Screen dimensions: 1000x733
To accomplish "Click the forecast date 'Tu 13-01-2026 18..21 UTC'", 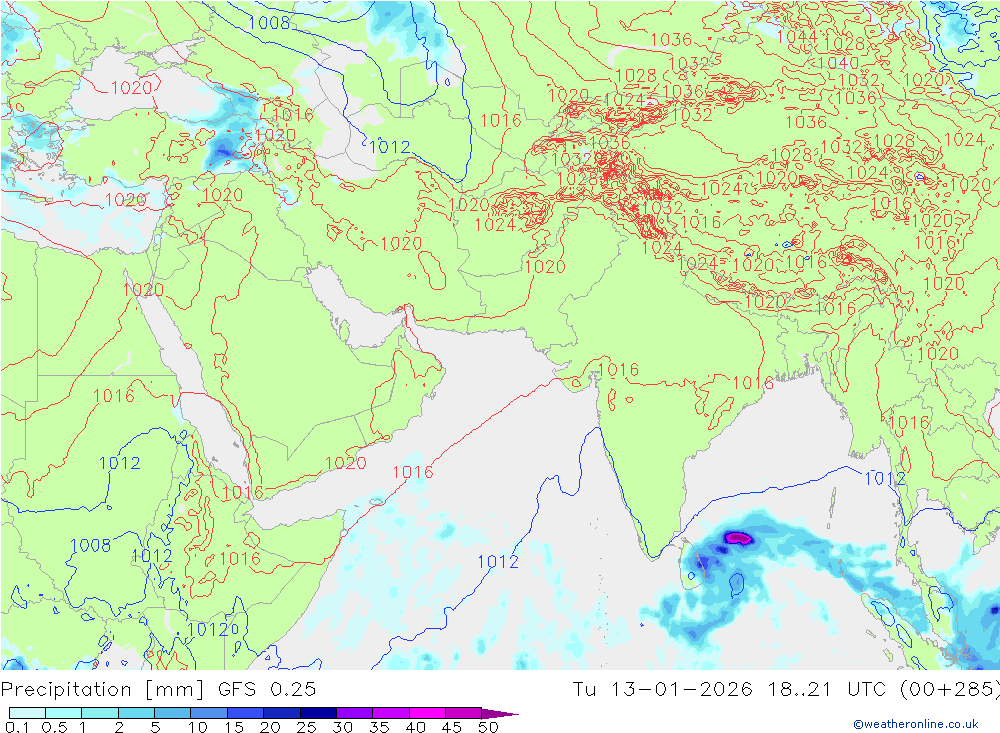I will click(729, 690).
